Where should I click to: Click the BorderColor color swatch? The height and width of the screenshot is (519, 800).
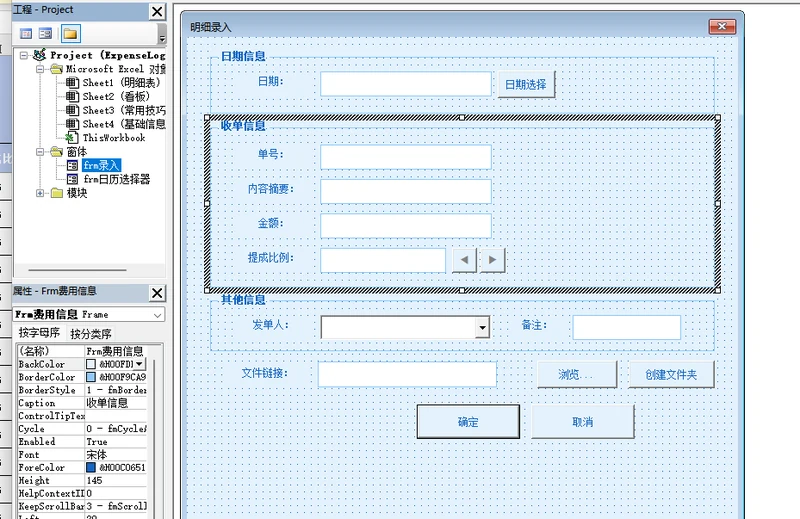click(x=91, y=377)
